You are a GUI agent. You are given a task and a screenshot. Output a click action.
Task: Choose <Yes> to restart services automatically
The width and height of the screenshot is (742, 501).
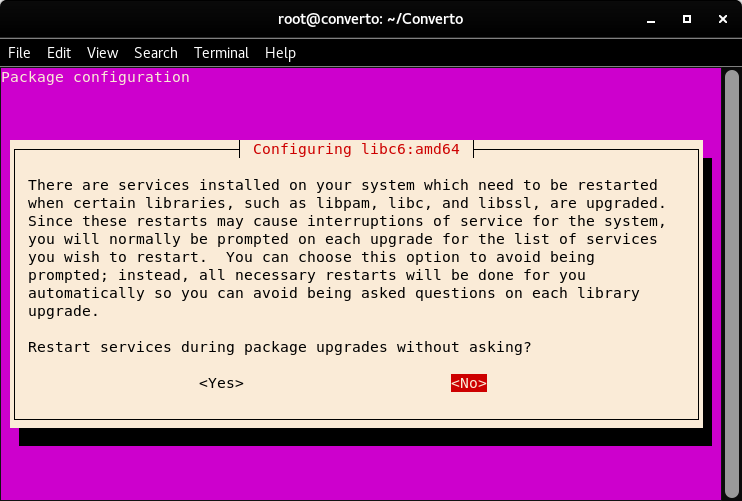221,383
